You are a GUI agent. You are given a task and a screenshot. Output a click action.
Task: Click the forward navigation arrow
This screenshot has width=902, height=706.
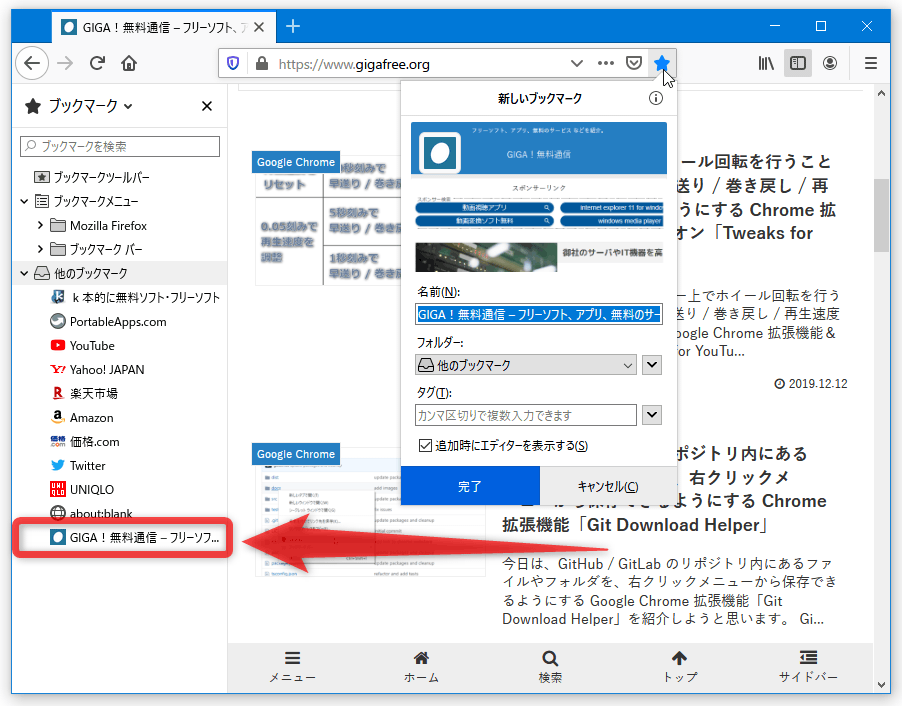[x=65, y=63]
